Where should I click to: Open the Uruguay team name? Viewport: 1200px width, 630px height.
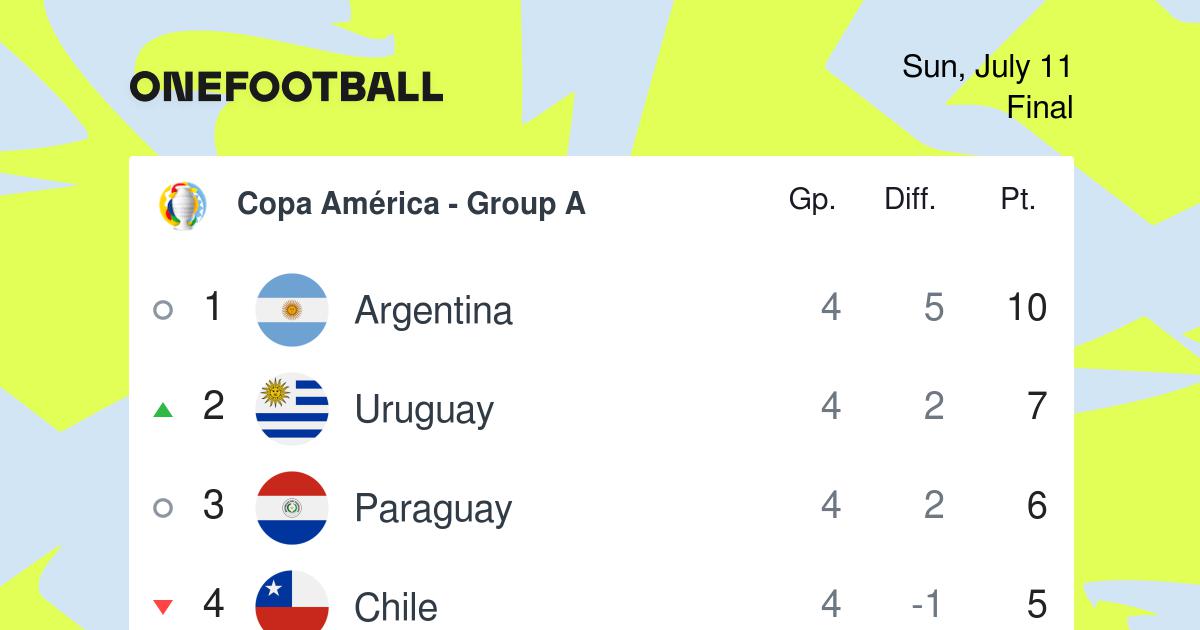[x=424, y=411]
